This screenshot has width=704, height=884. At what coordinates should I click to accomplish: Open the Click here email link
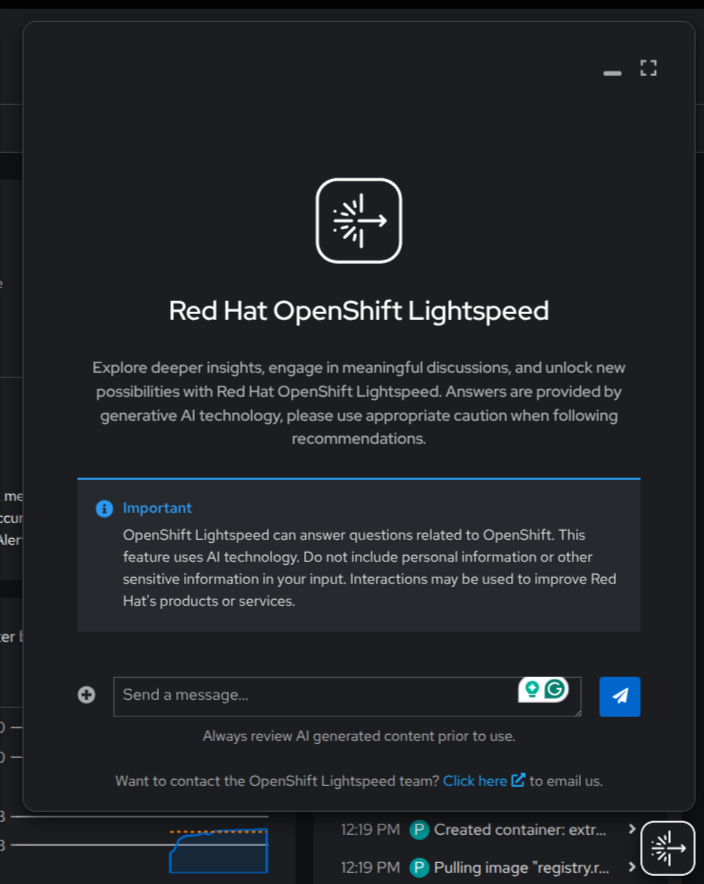[475, 781]
